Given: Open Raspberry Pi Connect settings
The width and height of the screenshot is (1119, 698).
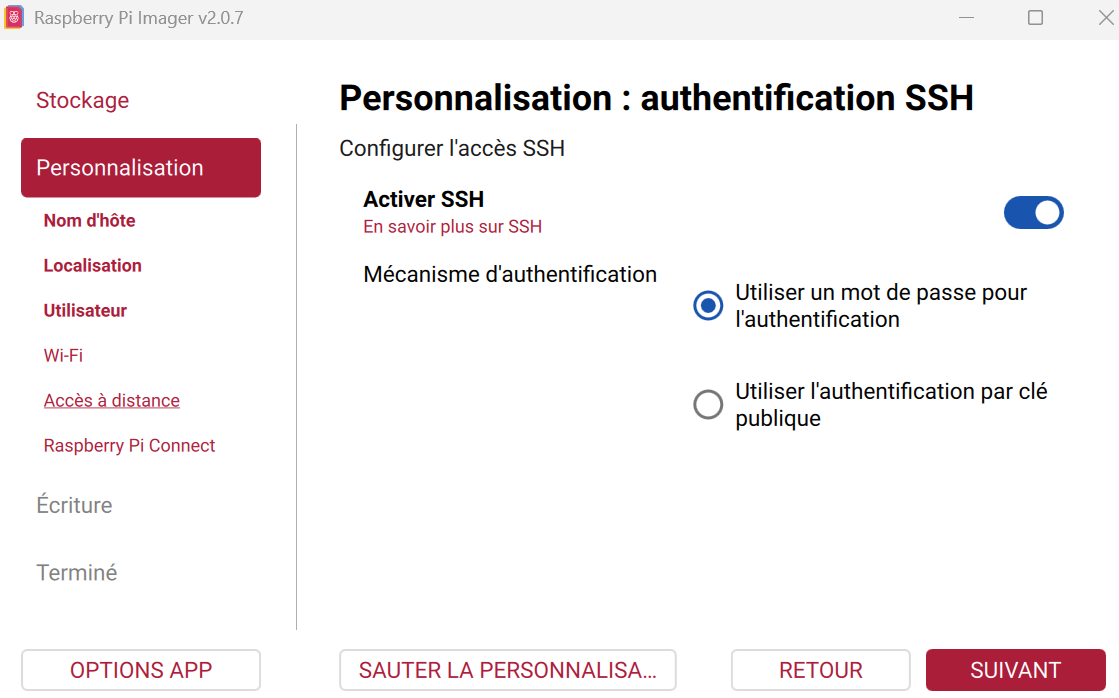Looking at the screenshot, I should 129,445.
